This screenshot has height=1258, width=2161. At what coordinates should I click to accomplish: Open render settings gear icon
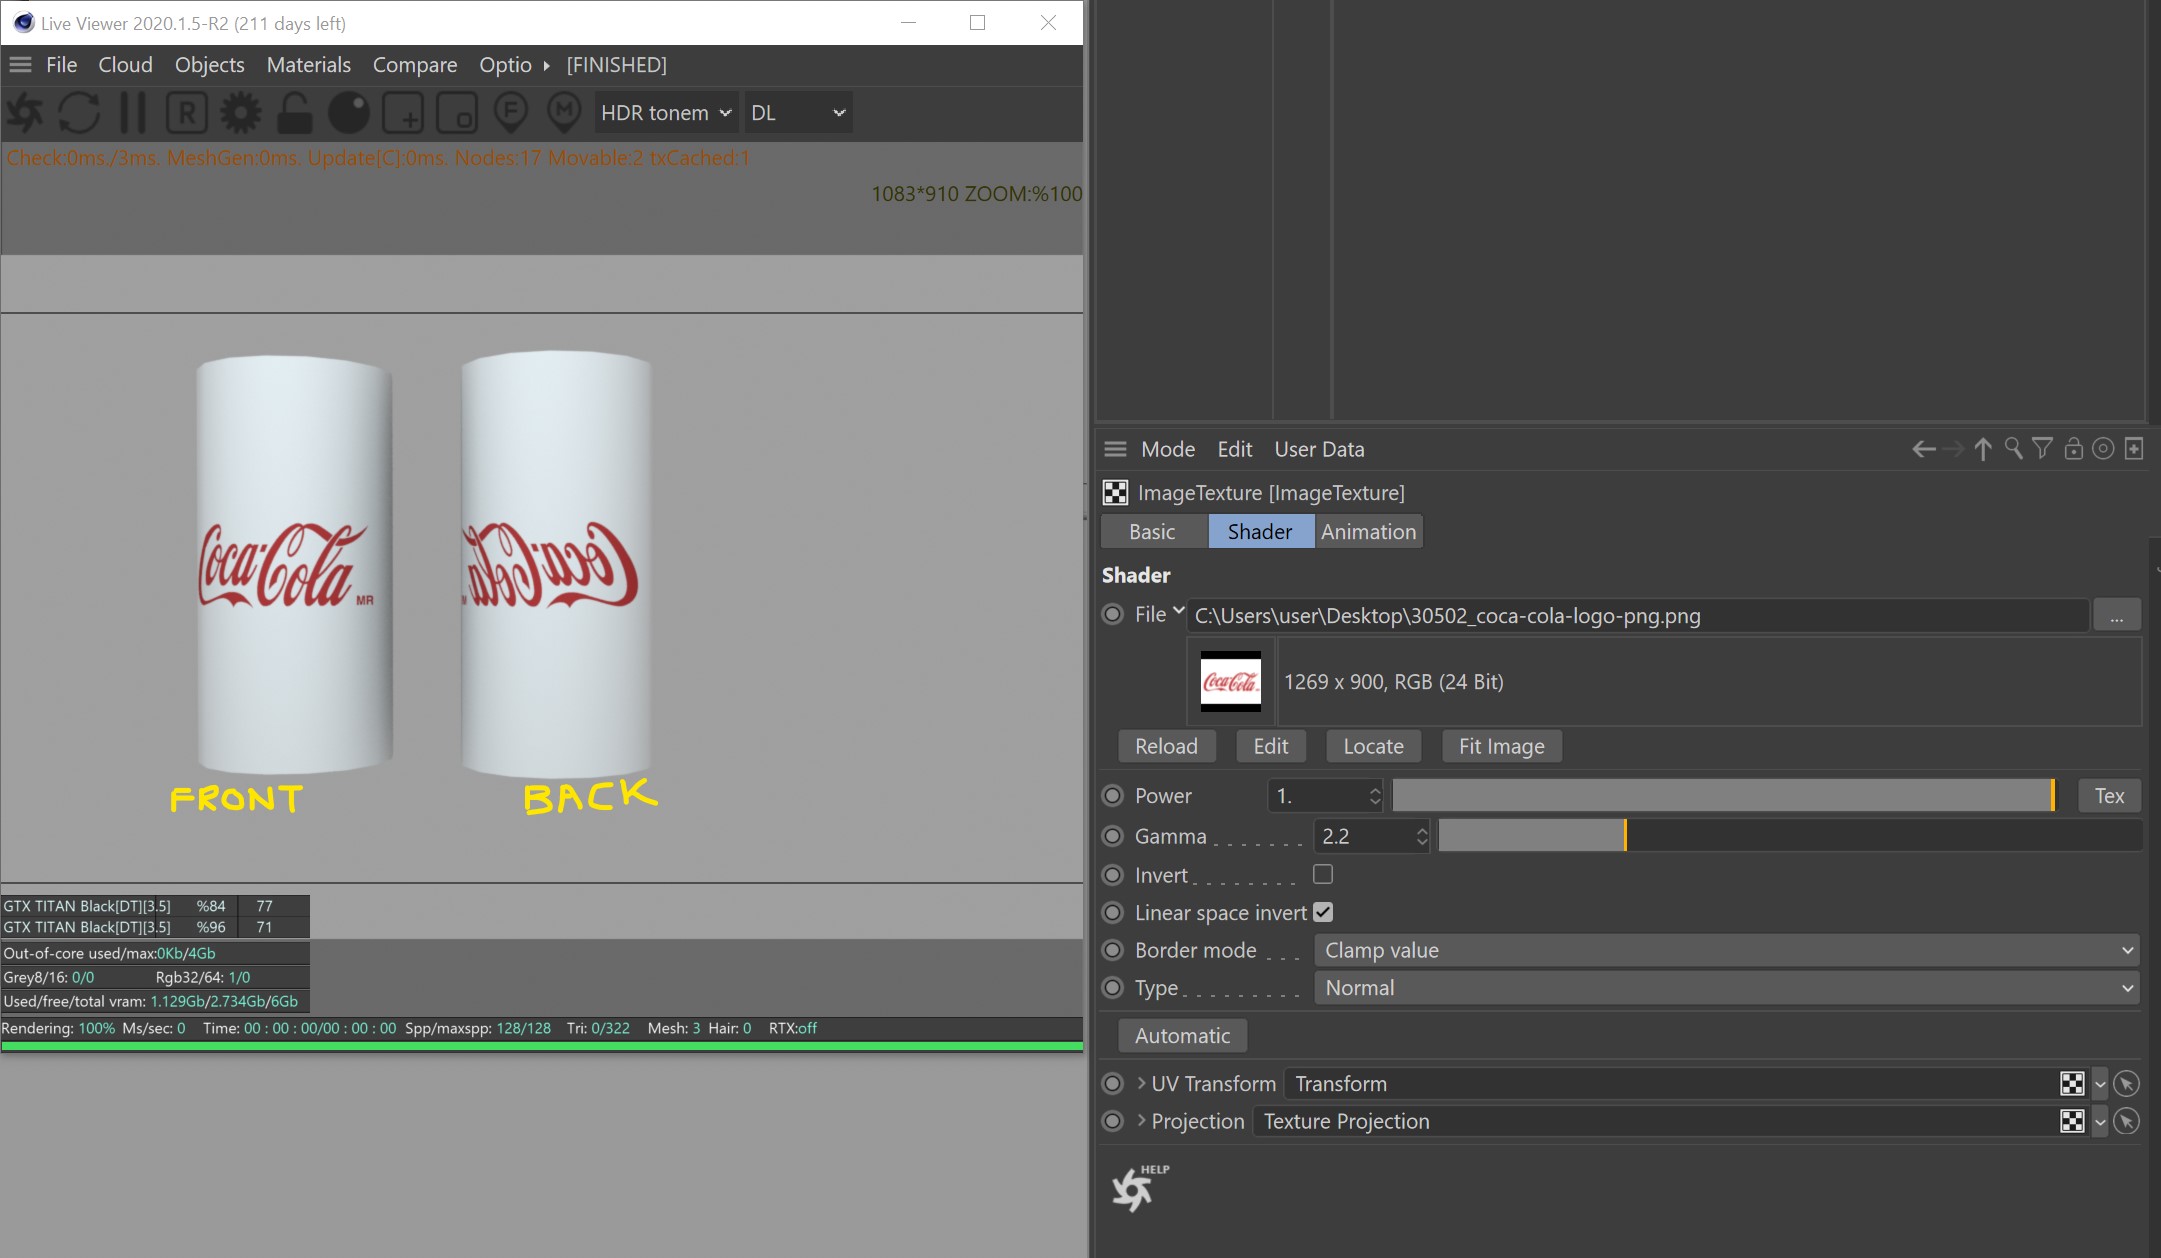240,113
